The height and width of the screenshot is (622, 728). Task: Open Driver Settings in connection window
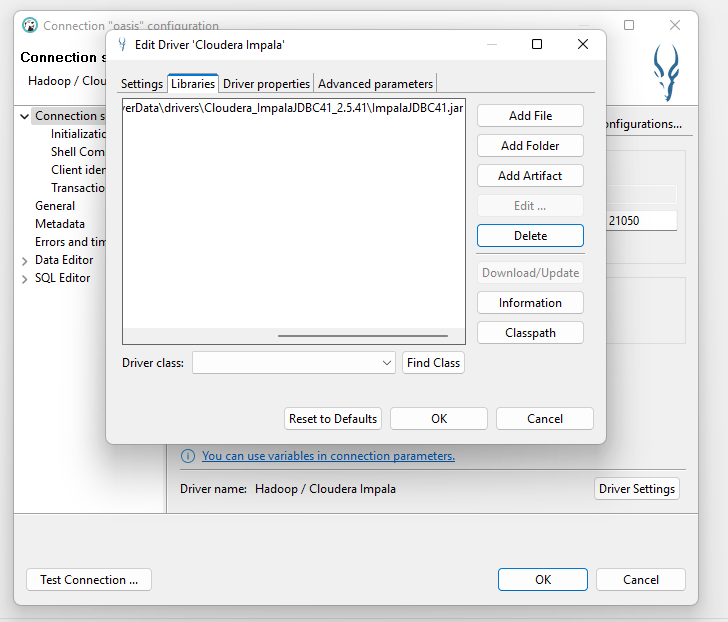click(x=637, y=489)
